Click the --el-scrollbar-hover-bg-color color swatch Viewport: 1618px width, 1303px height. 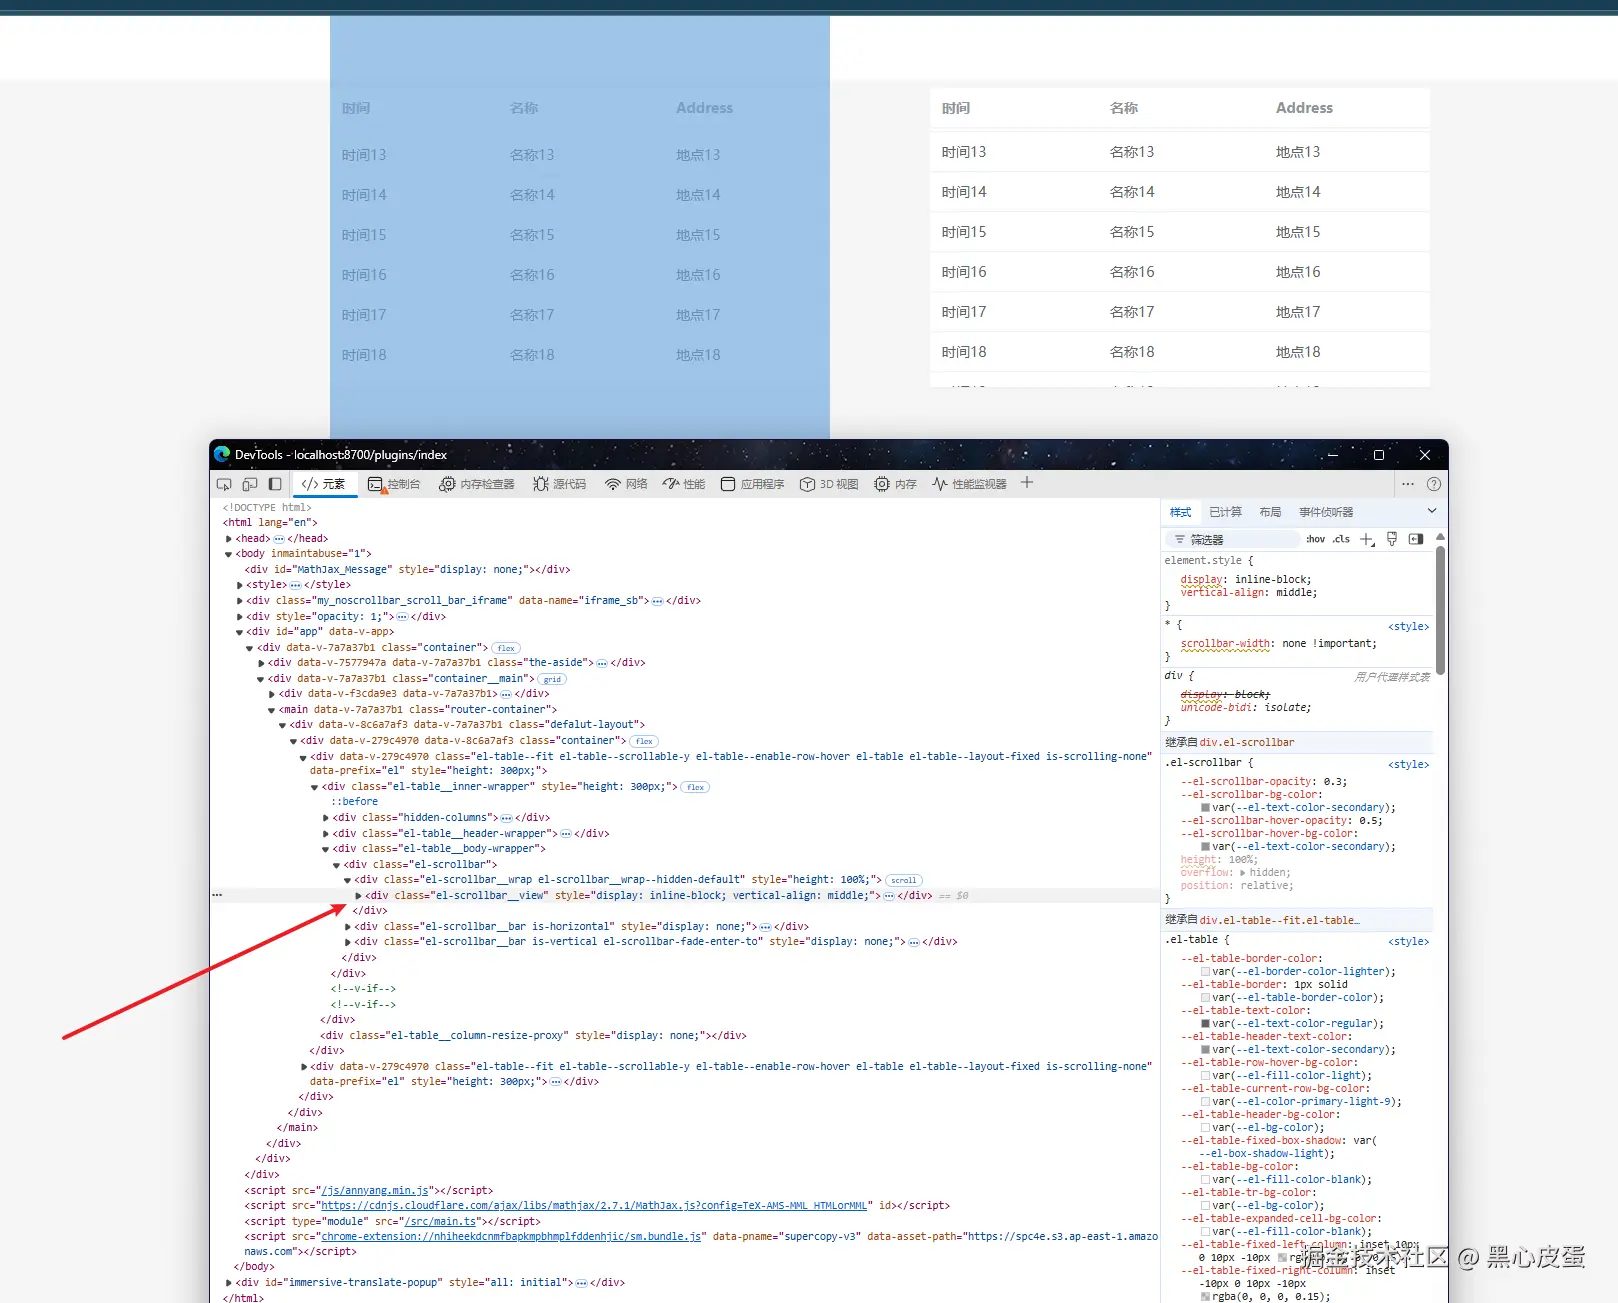(1206, 847)
